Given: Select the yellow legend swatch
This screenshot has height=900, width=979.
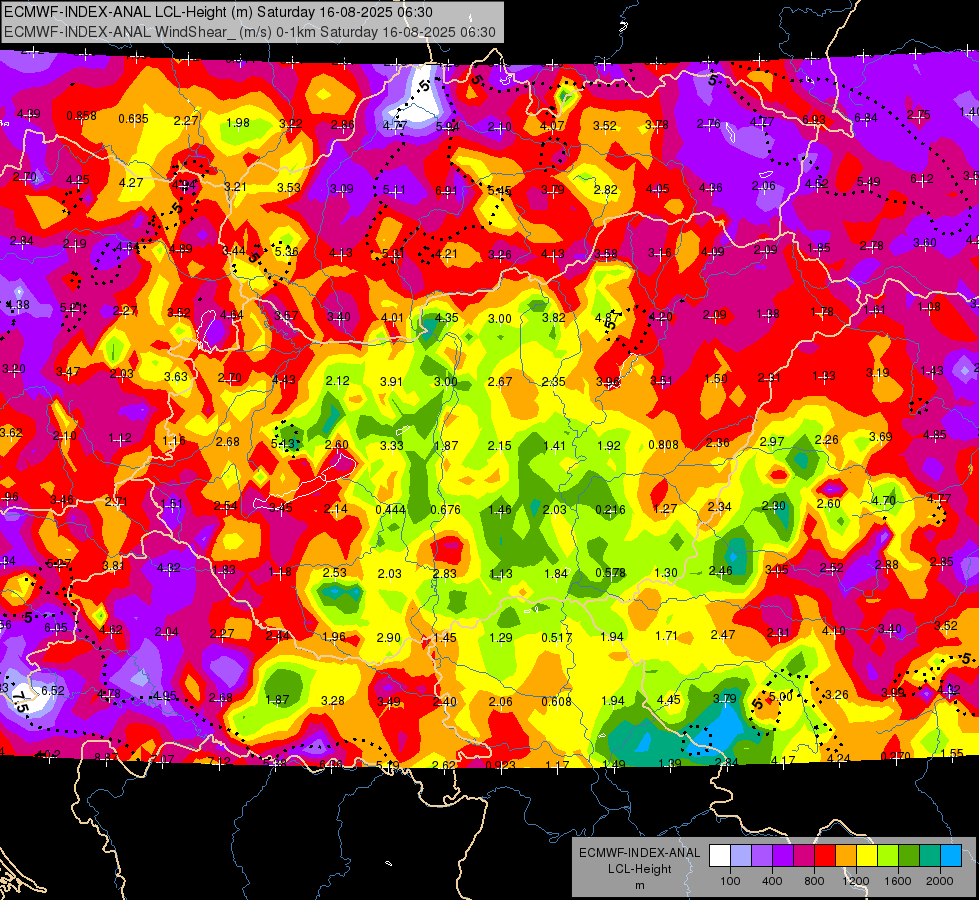Looking at the screenshot, I should click(867, 855).
